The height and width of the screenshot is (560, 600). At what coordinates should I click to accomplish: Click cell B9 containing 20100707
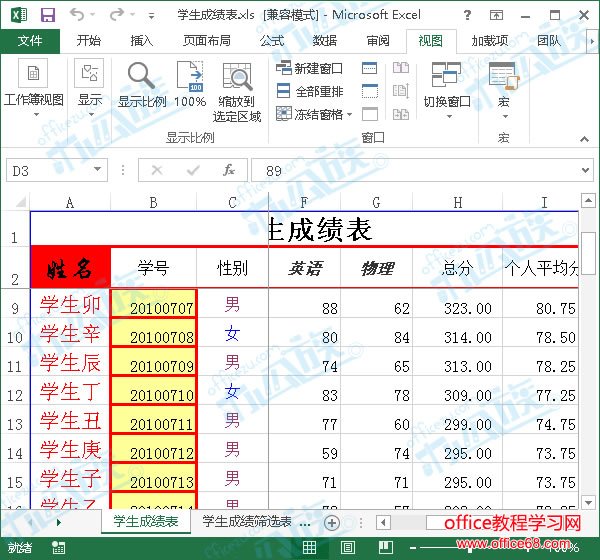pyautogui.click(x=154, y=306)
